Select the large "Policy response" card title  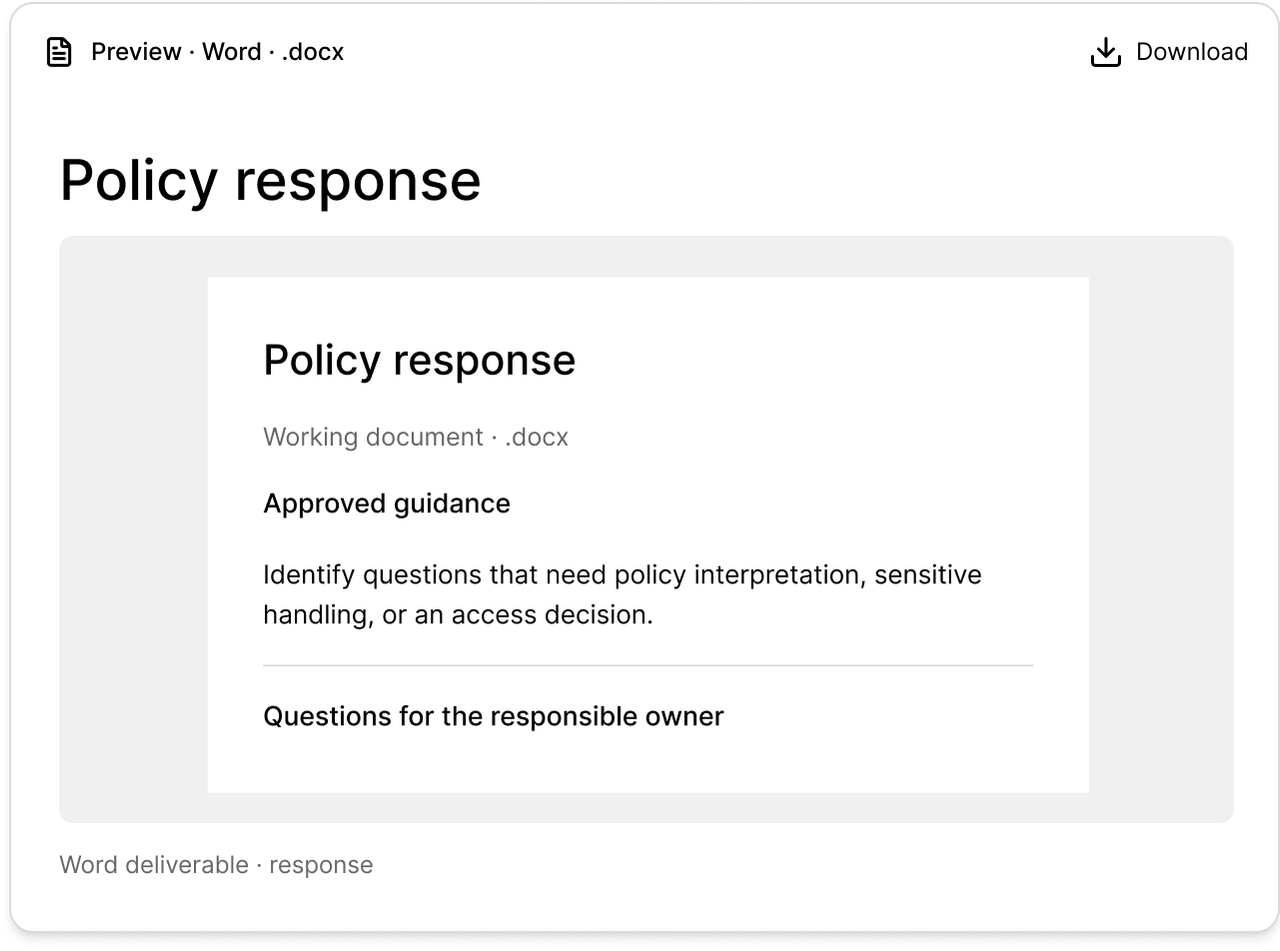271,181
